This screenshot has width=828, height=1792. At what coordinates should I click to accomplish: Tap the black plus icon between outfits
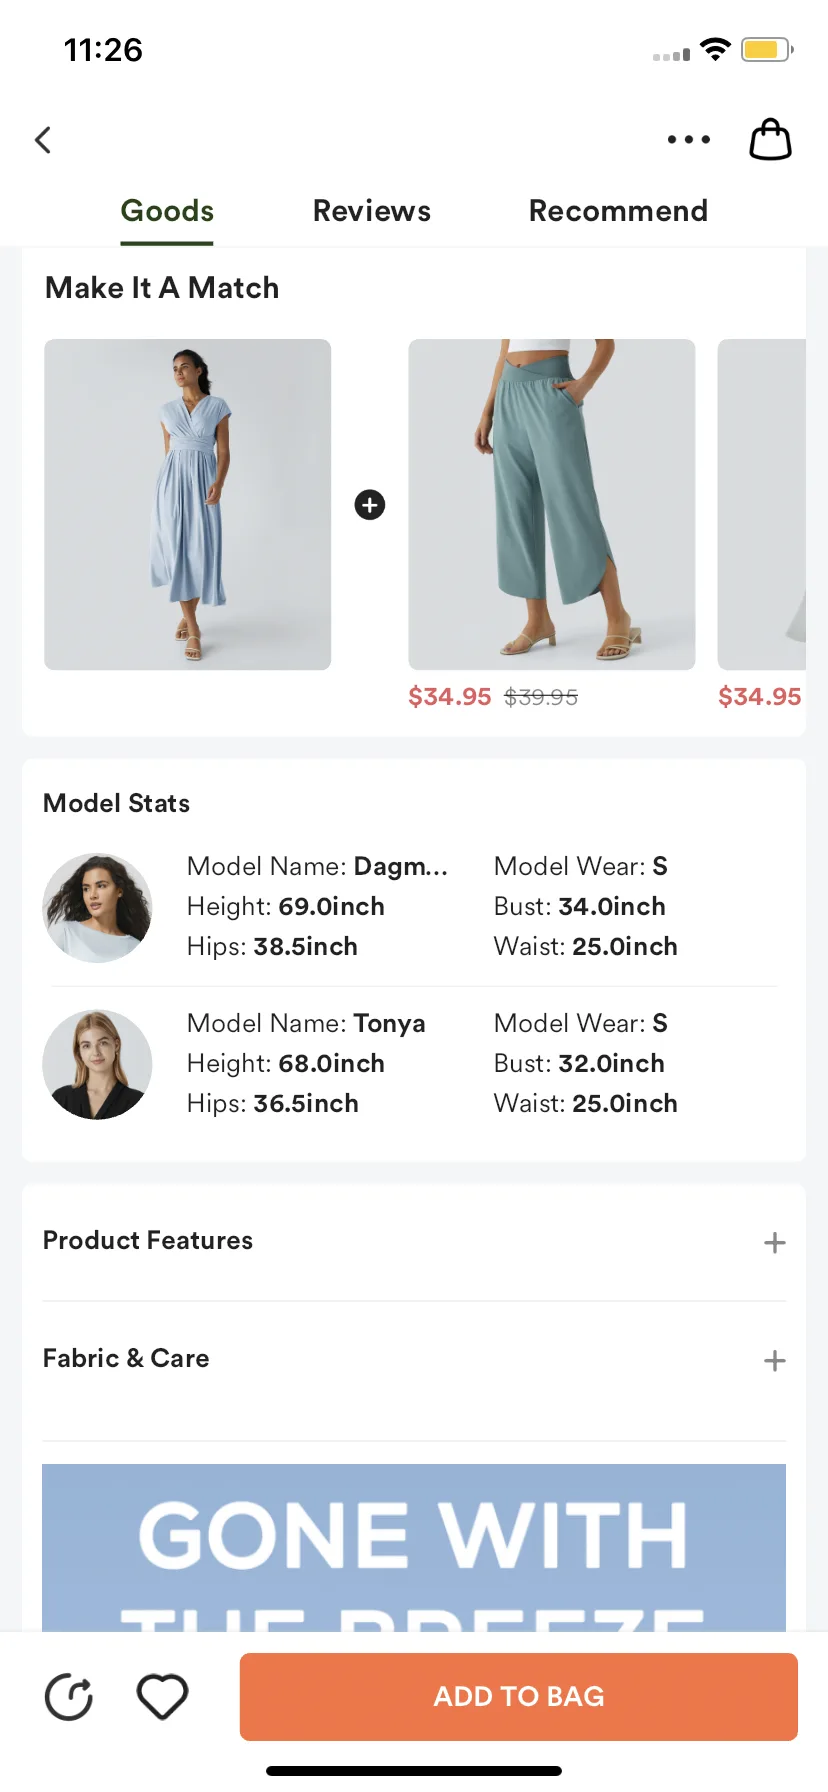pyautogui.click(x=370, y=505)
